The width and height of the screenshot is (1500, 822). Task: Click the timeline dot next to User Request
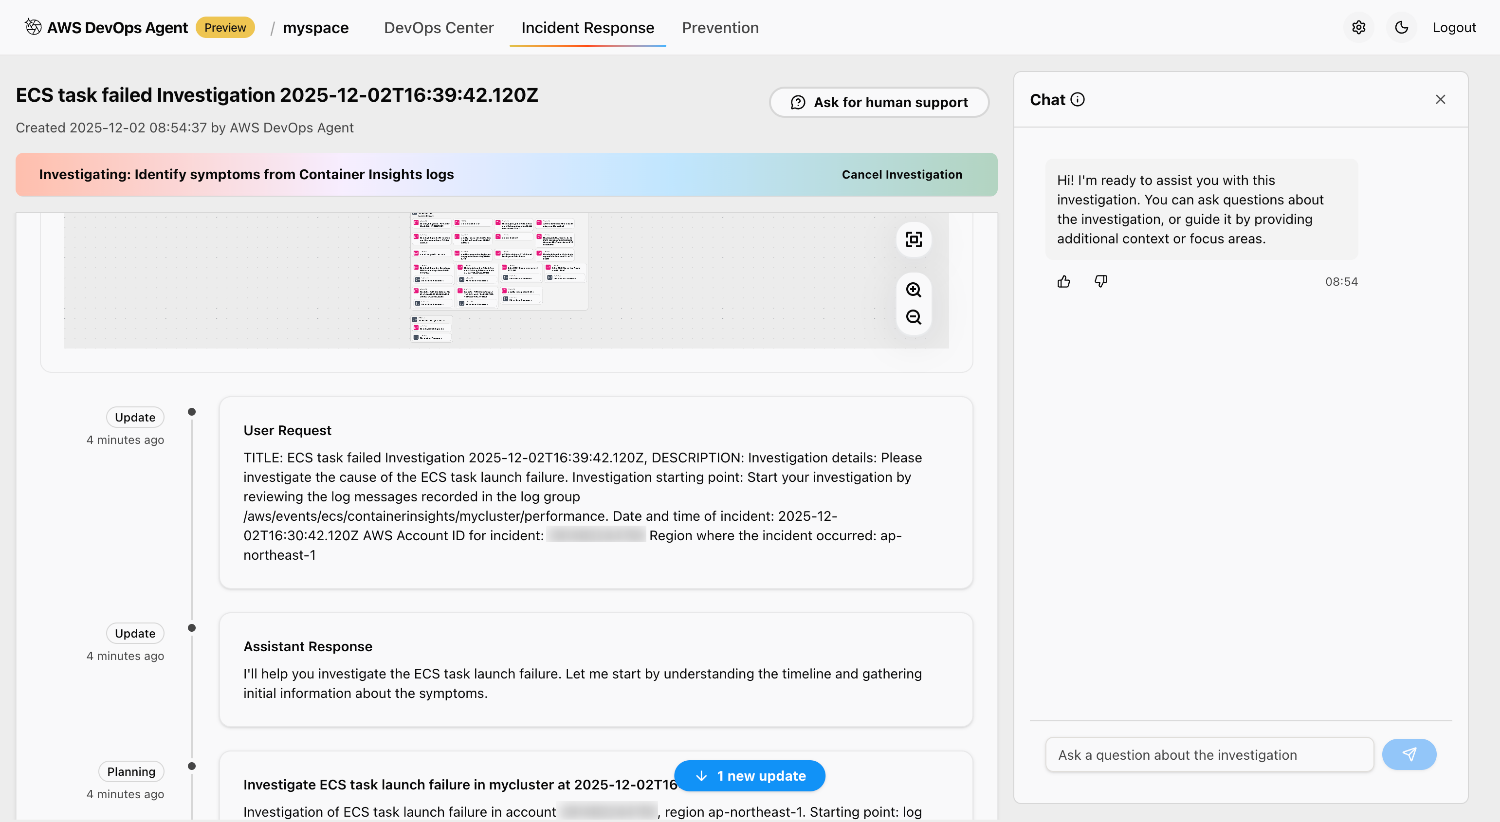point(192,412)
